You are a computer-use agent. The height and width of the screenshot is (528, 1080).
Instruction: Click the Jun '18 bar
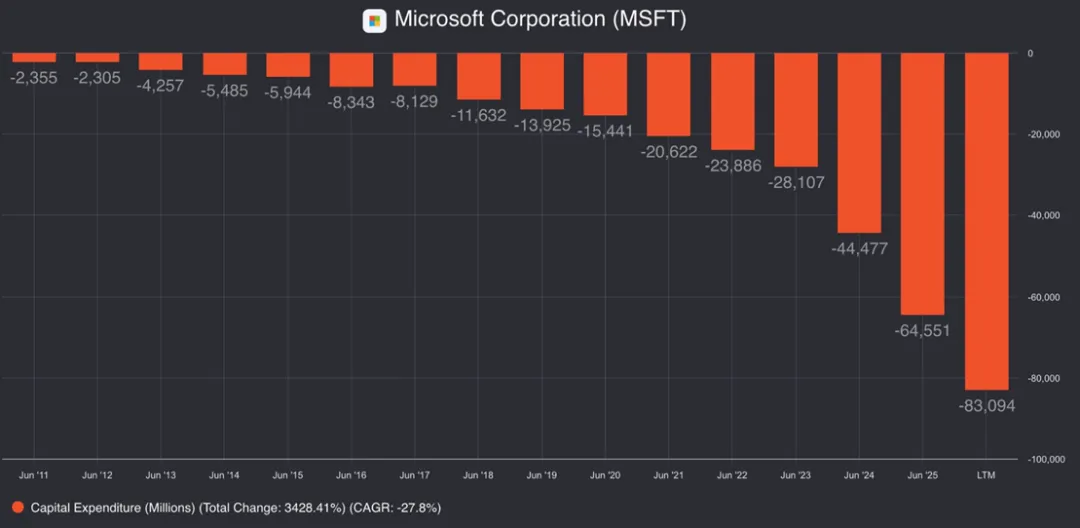pos(479,76)
